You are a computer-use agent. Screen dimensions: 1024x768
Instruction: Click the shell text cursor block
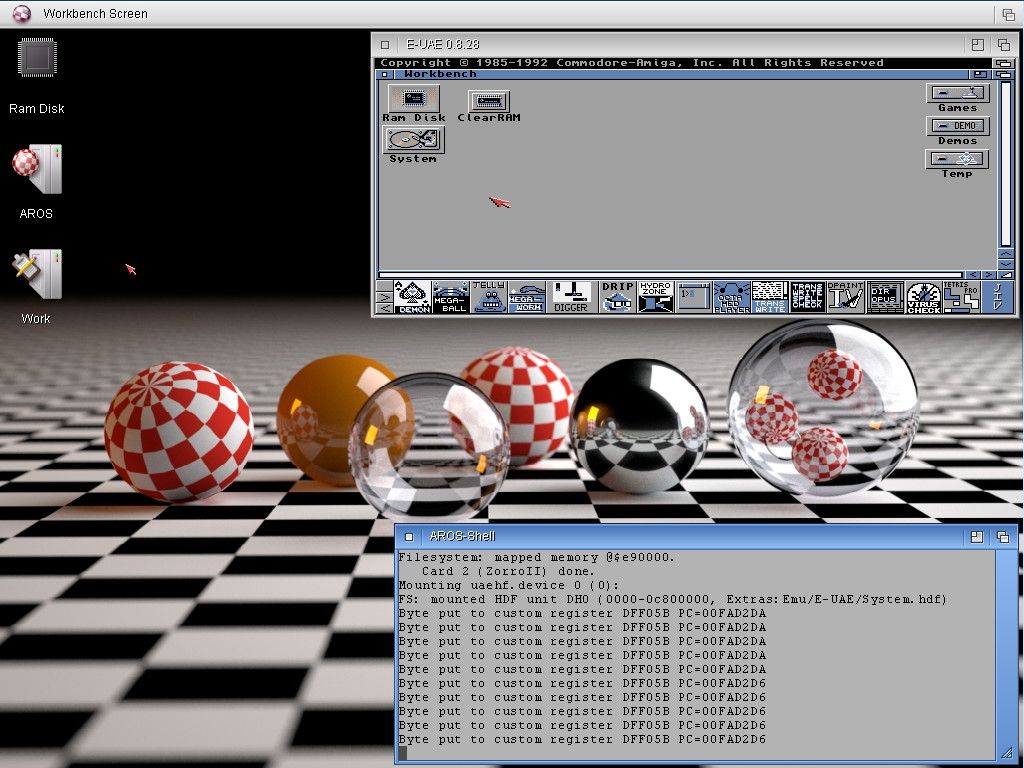click(x=402, y=753)
